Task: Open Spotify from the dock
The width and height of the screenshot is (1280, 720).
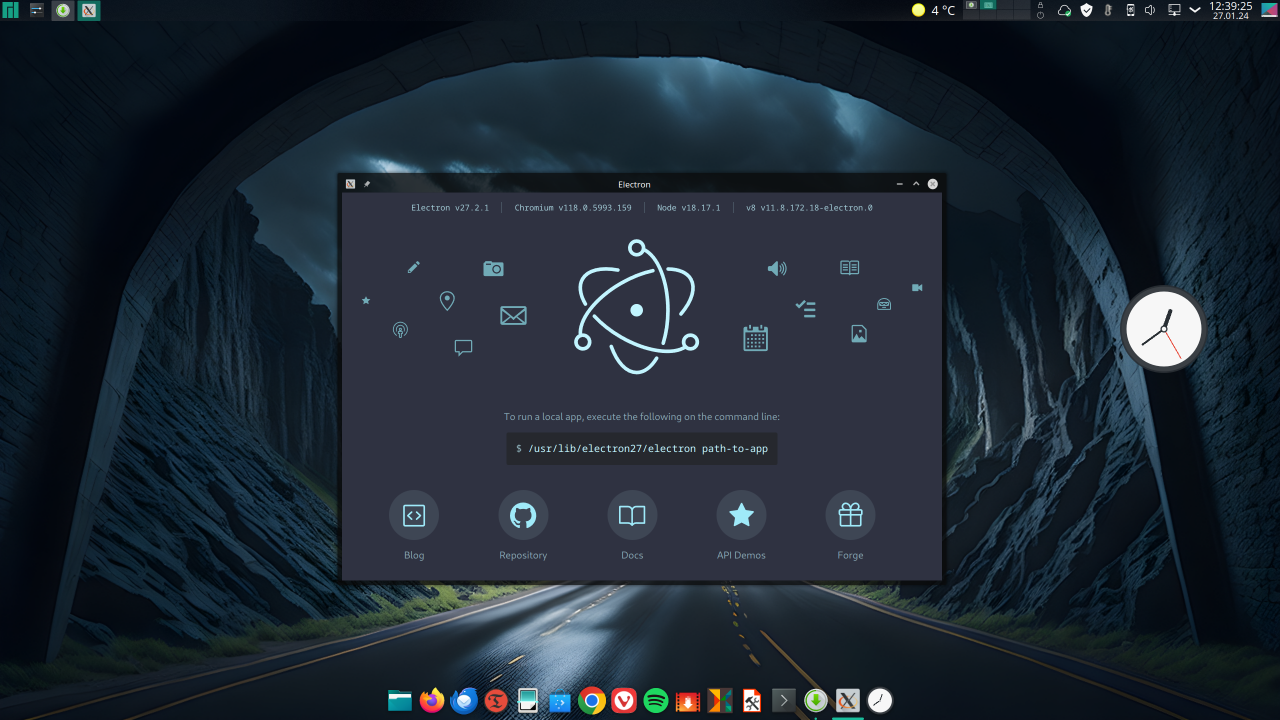Action: click(x=656, y=701)
